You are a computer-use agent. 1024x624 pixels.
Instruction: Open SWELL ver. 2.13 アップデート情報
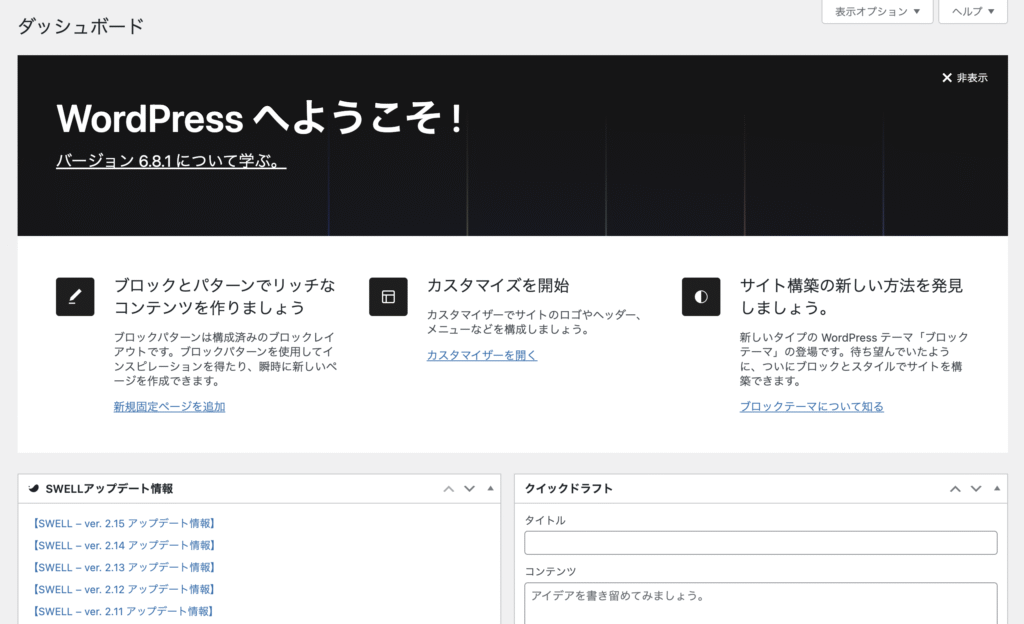coord(124,567)
